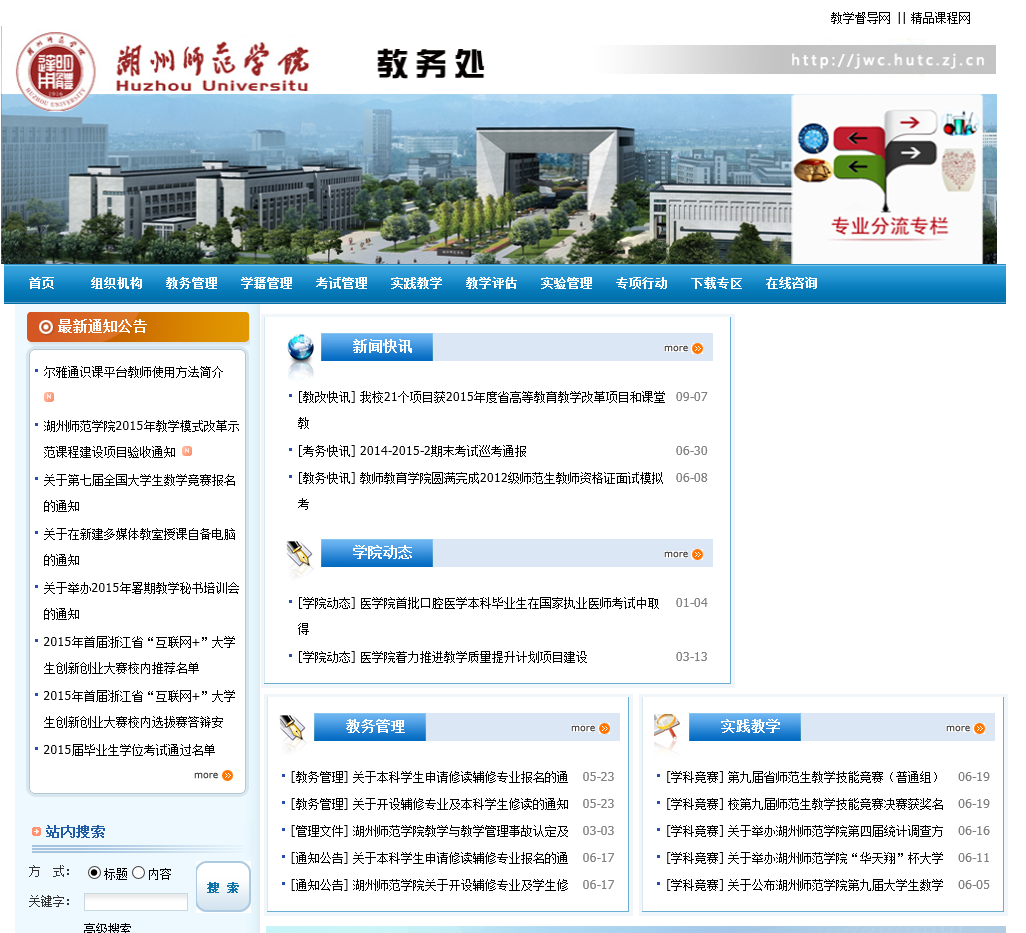Open the 教务管理 navigation menu item

pos(192,283)
